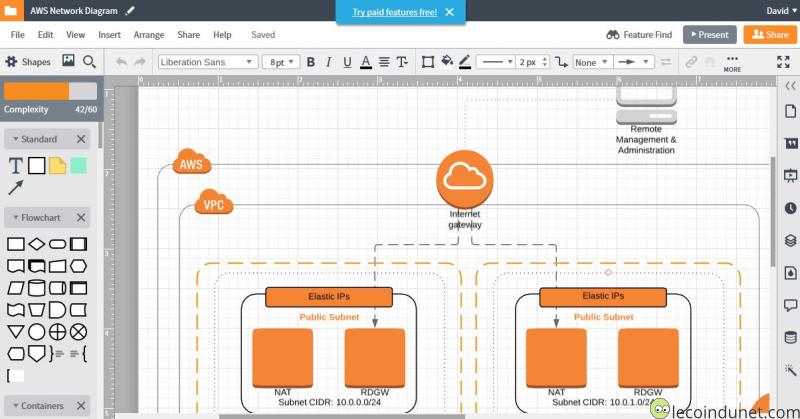Click Feature Find
Screen dimensions: 800x419
pyautogui.click(x=639, y=35)
